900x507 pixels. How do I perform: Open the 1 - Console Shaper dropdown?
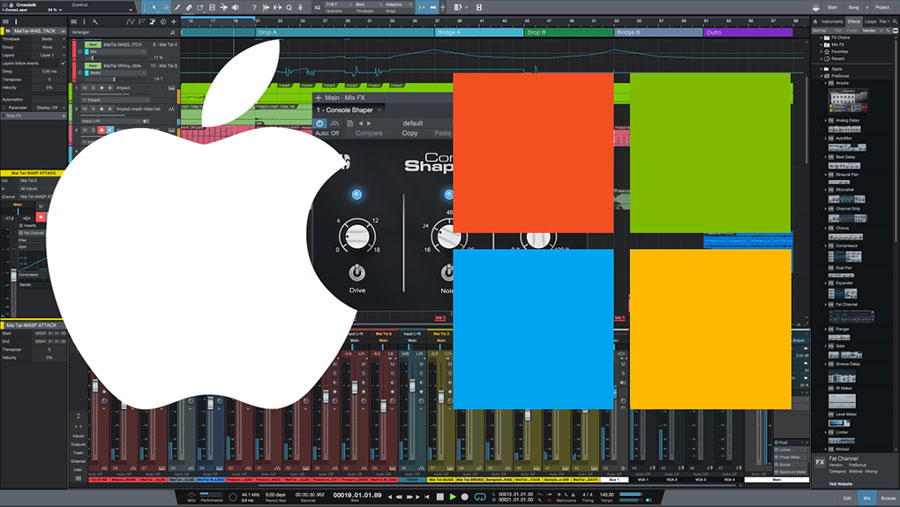[350, 110]
